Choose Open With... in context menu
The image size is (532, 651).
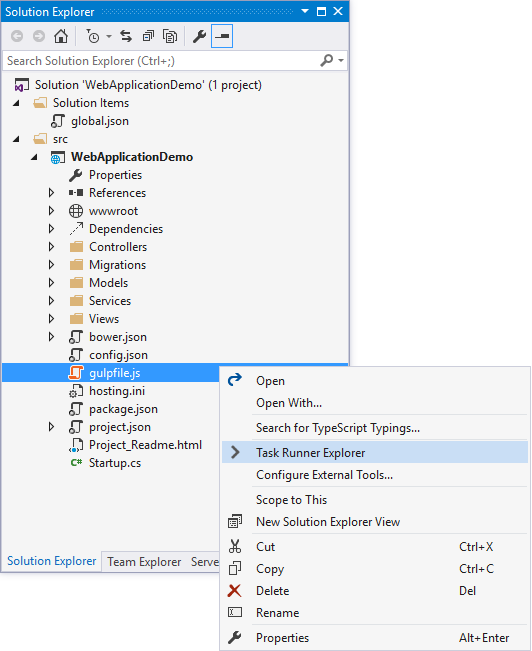375,403
